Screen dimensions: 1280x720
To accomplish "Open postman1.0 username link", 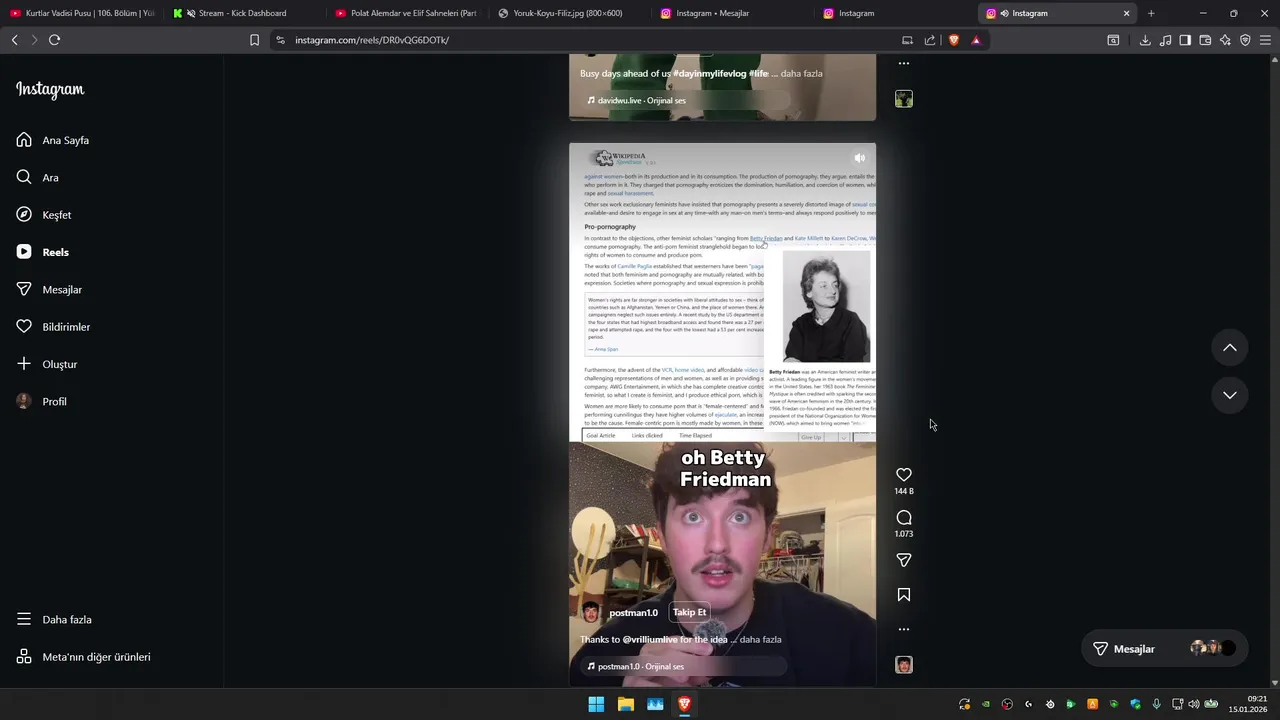I will [x=633, y=613].
